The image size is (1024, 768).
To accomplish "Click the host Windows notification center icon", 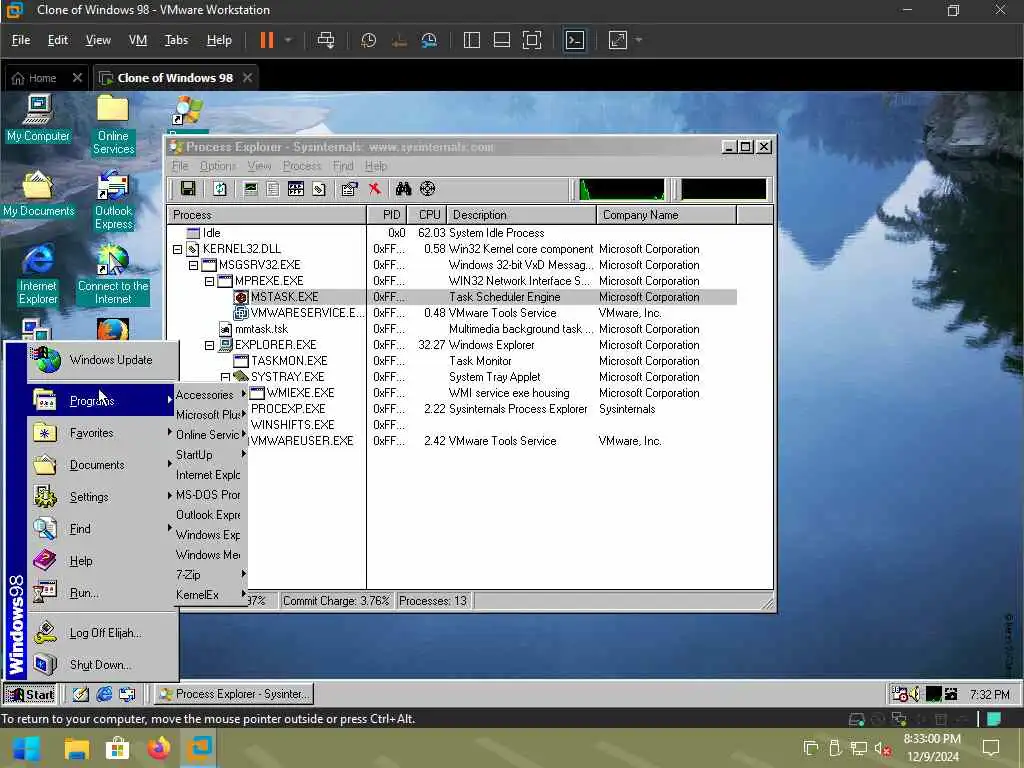I will pos(991,748).
